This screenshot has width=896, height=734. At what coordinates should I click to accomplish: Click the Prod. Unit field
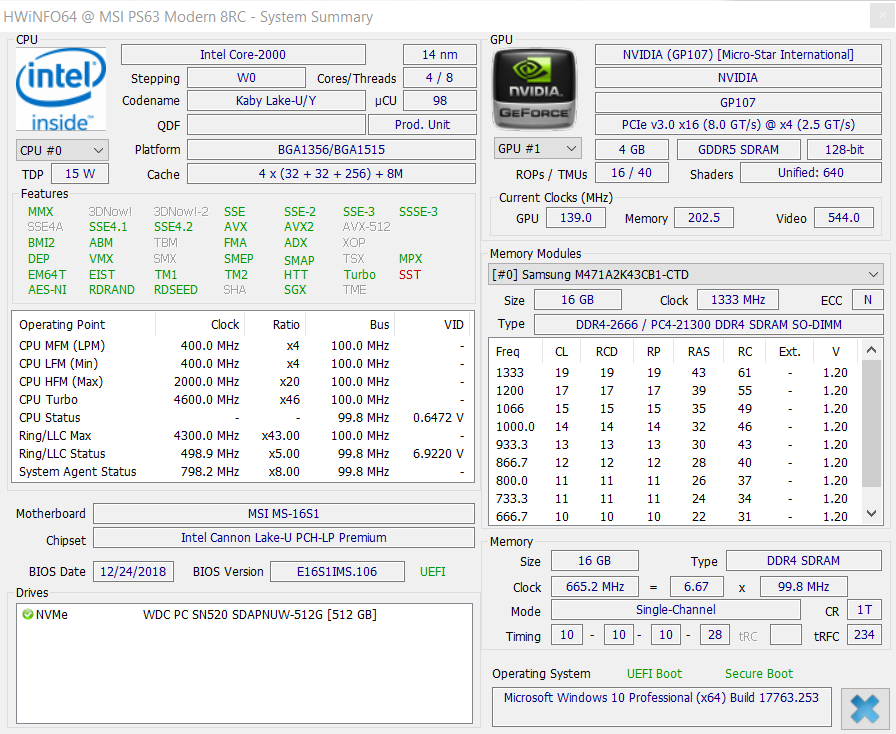[422, 125]
